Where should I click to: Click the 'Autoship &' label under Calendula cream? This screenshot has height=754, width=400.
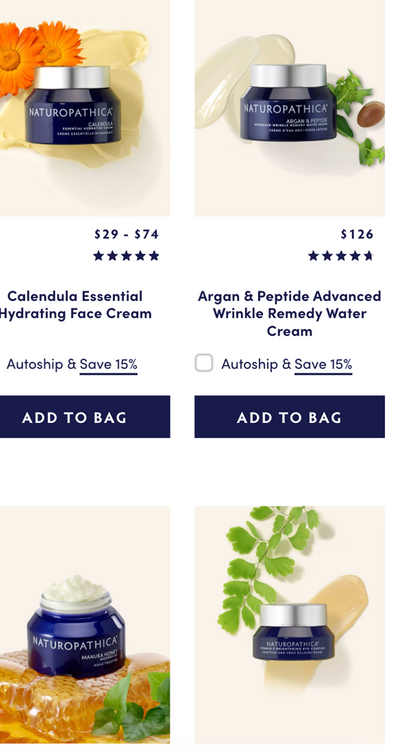pyautogui.click(x=41, y=364)
